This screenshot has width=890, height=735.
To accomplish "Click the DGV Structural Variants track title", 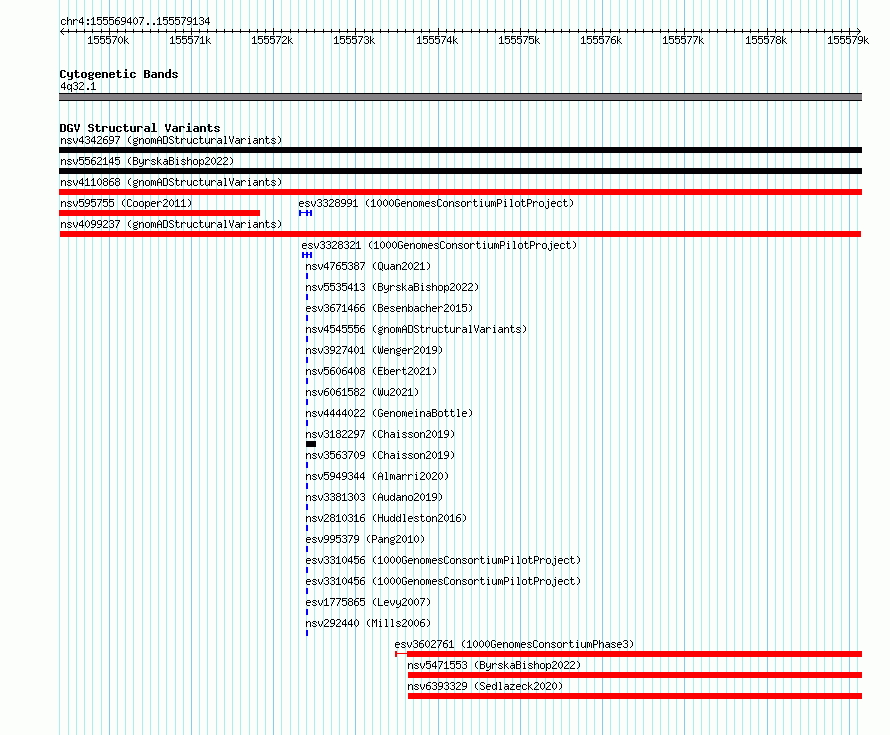I will point(140,128).
